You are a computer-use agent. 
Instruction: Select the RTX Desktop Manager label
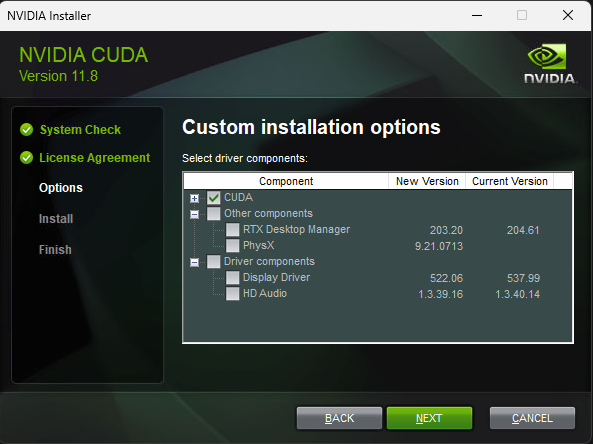(x=296, y=229)
